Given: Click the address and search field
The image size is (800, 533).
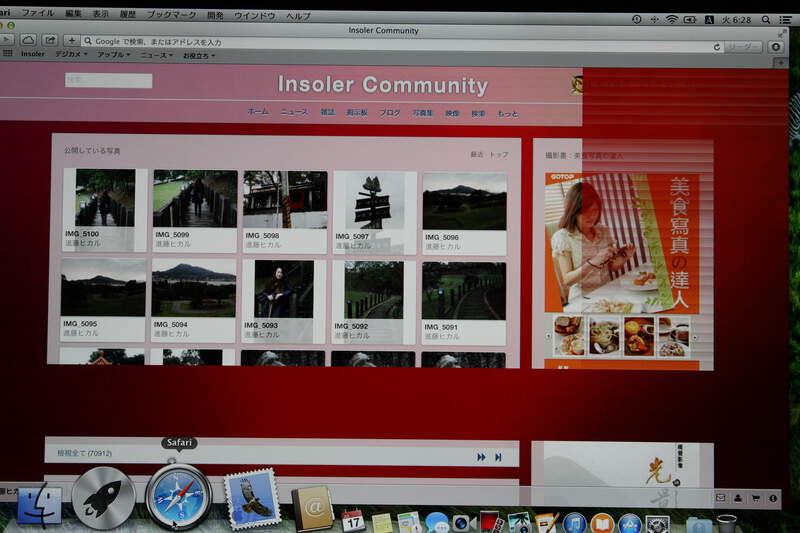Looking at the screenshot, I should point(400,42).
